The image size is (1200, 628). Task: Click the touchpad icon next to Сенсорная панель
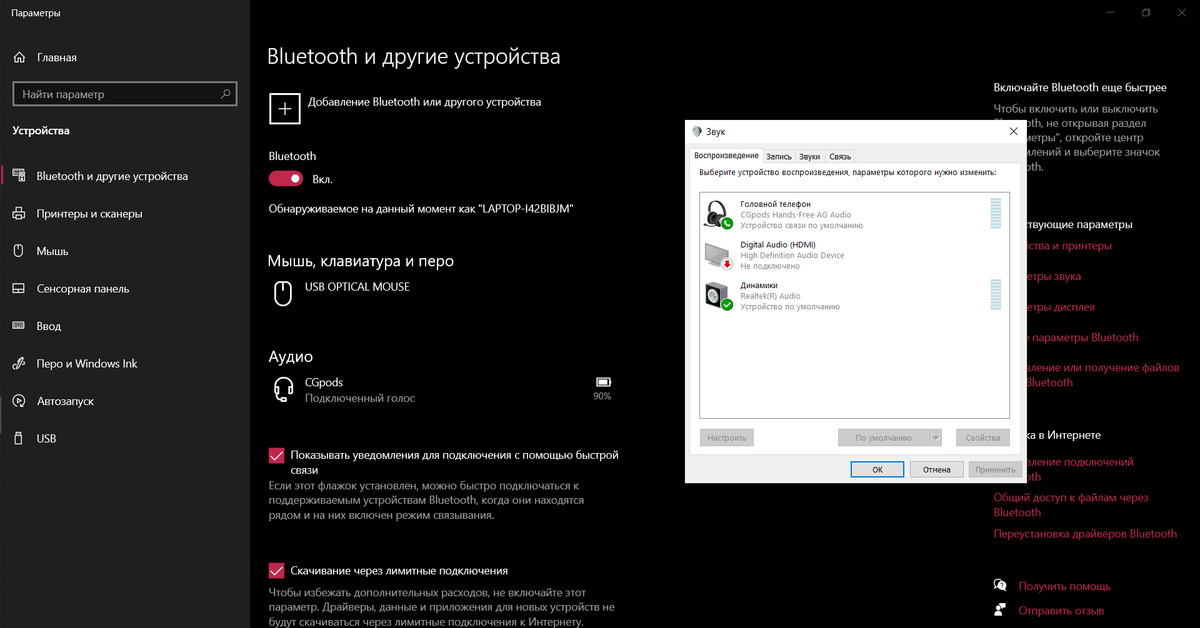[18, 288]
